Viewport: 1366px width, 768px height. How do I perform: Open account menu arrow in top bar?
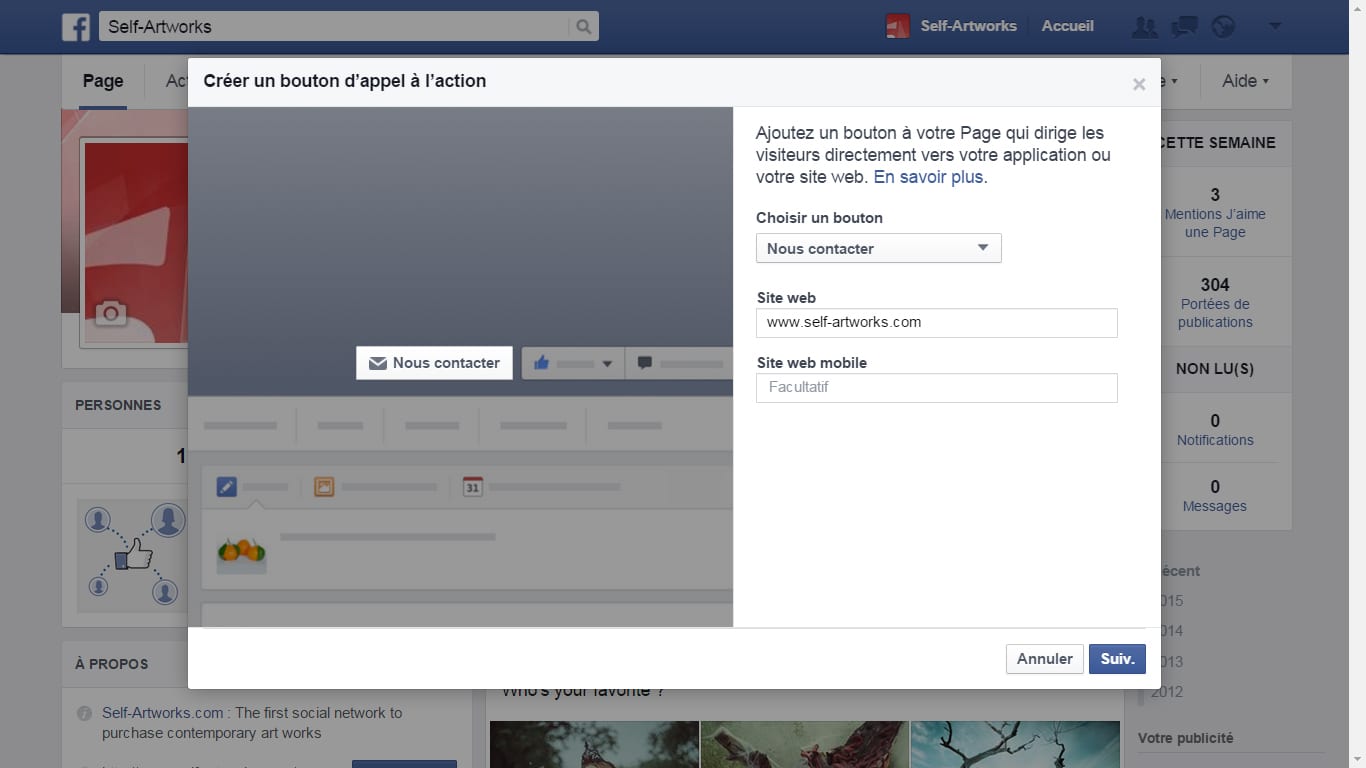[x=1274, y=26]
